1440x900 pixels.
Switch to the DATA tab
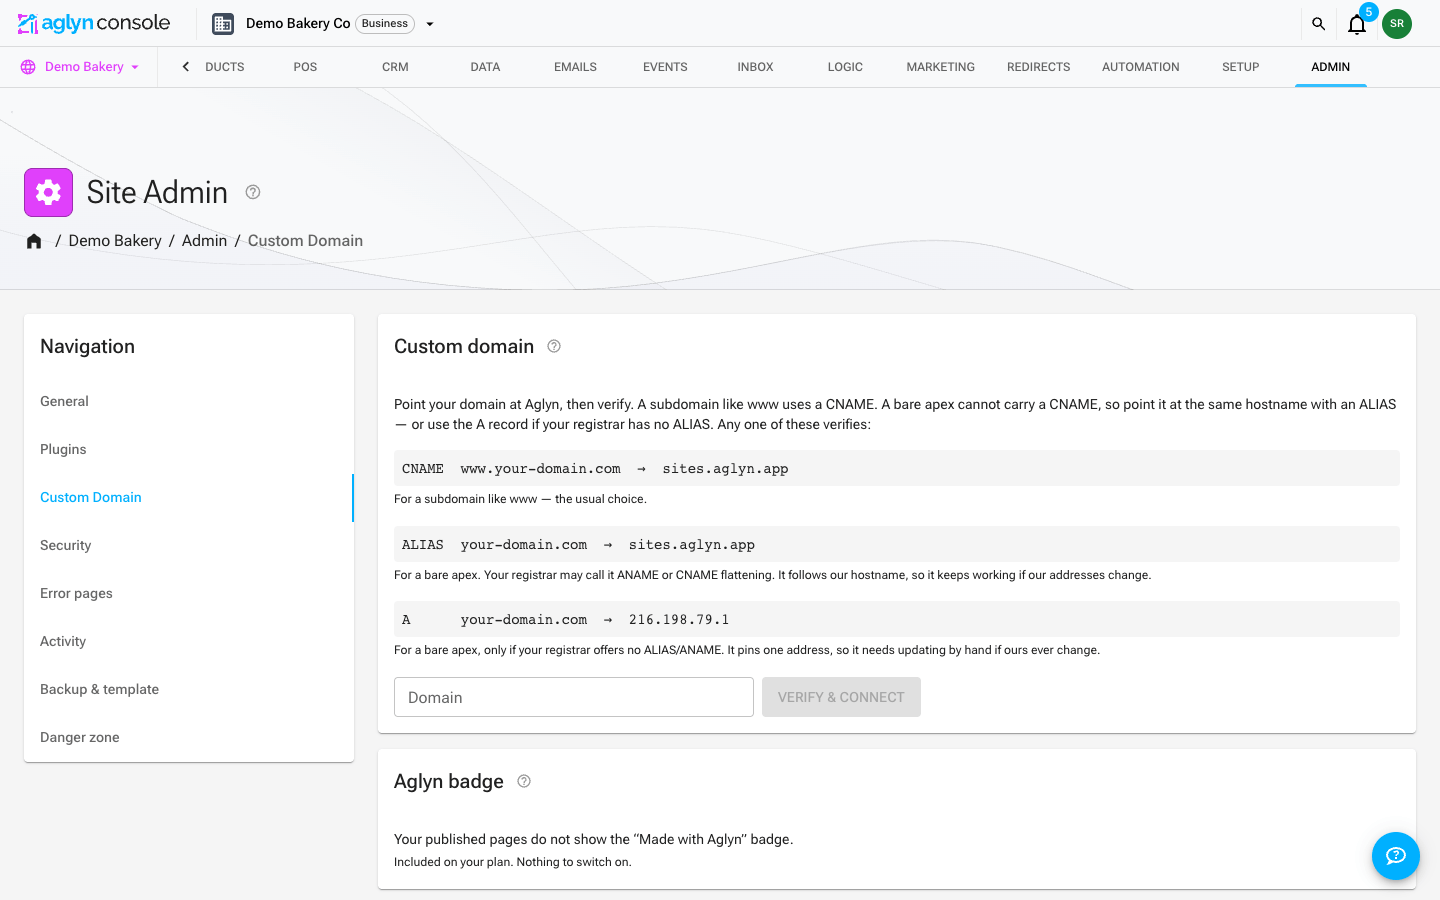pos(485,67)
